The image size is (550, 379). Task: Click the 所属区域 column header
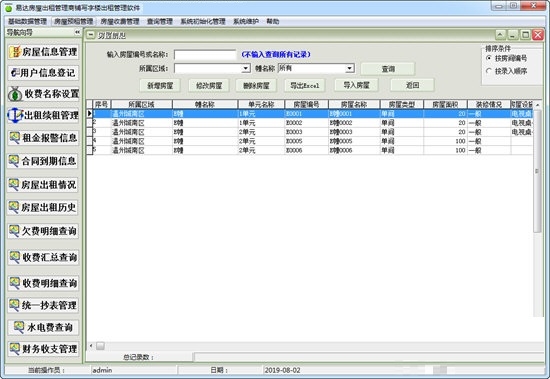pyautogui.click(x=141, y=104)
